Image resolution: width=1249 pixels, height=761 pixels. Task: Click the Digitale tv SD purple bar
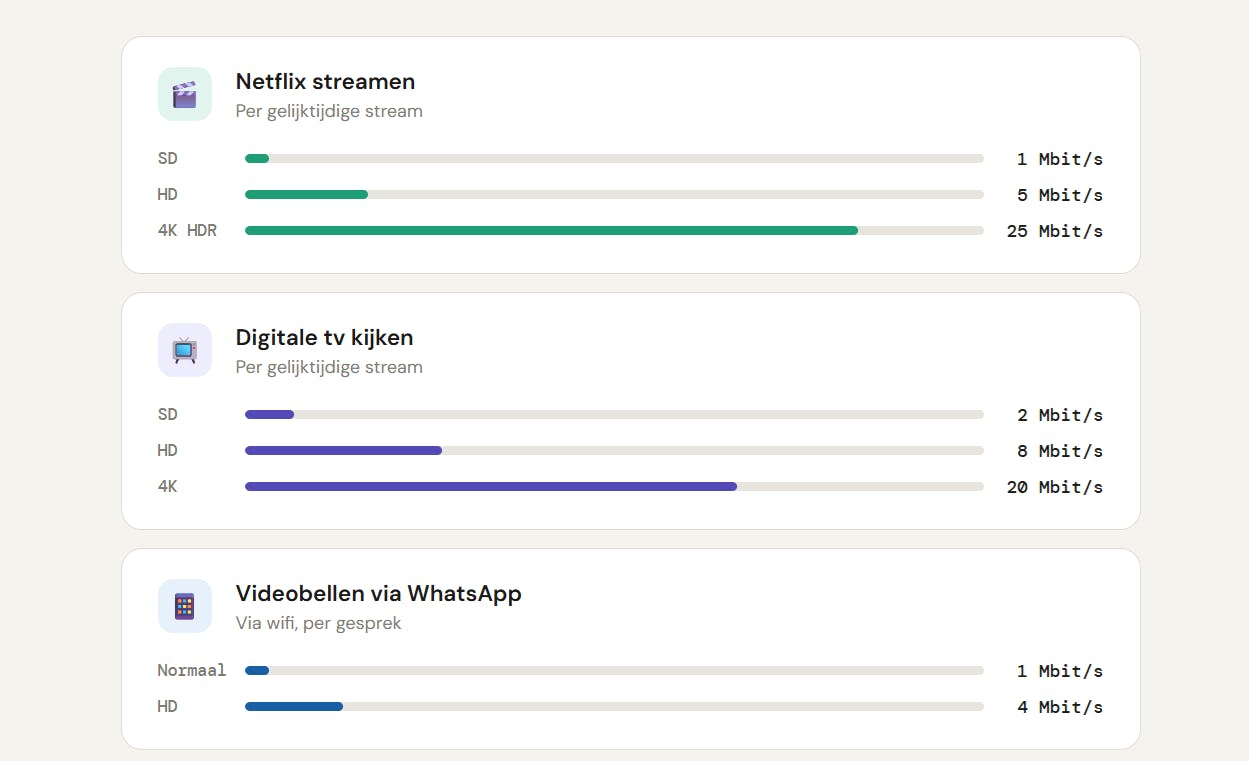(x=270, y=415)
